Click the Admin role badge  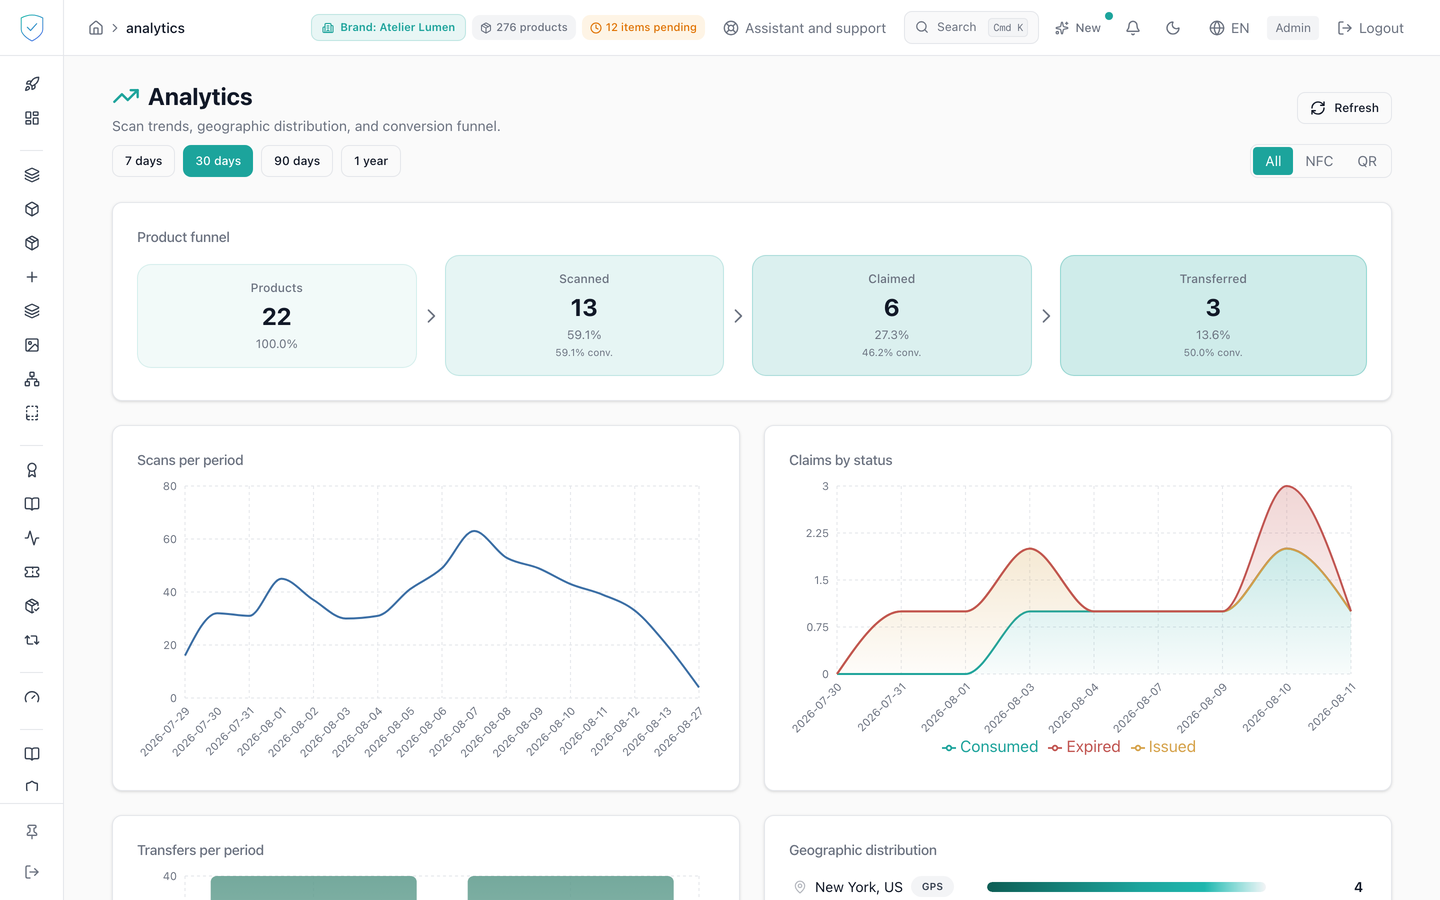point(1293,28)
